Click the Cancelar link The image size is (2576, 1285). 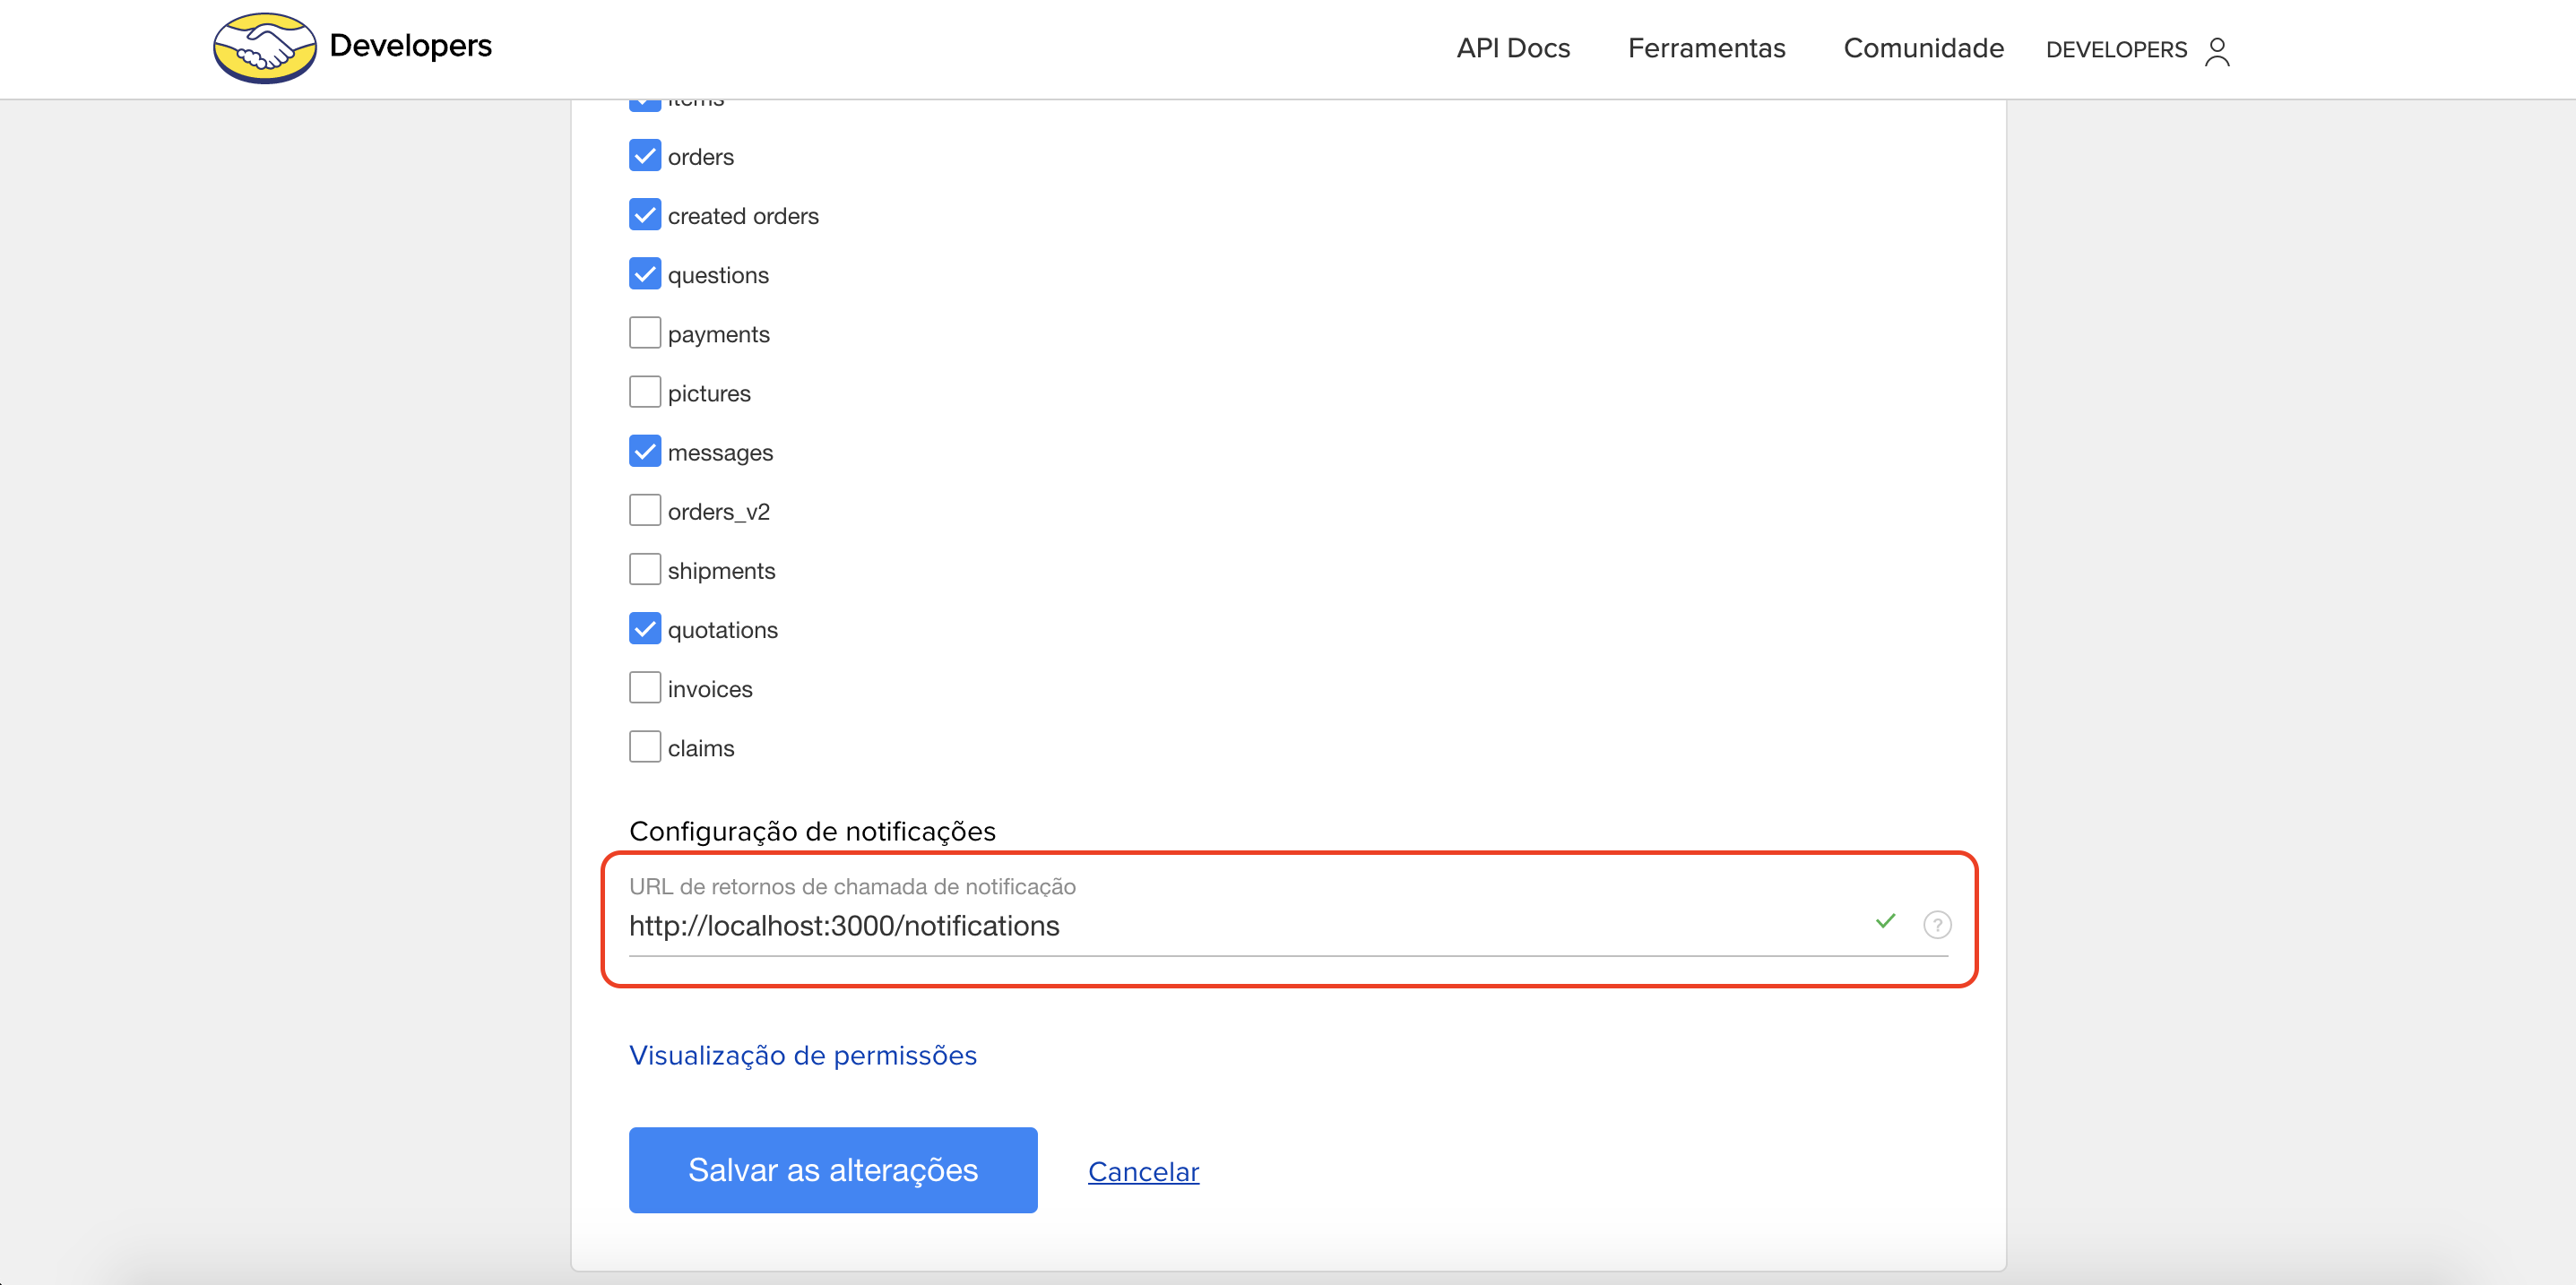click(x=1143, y=1171)
